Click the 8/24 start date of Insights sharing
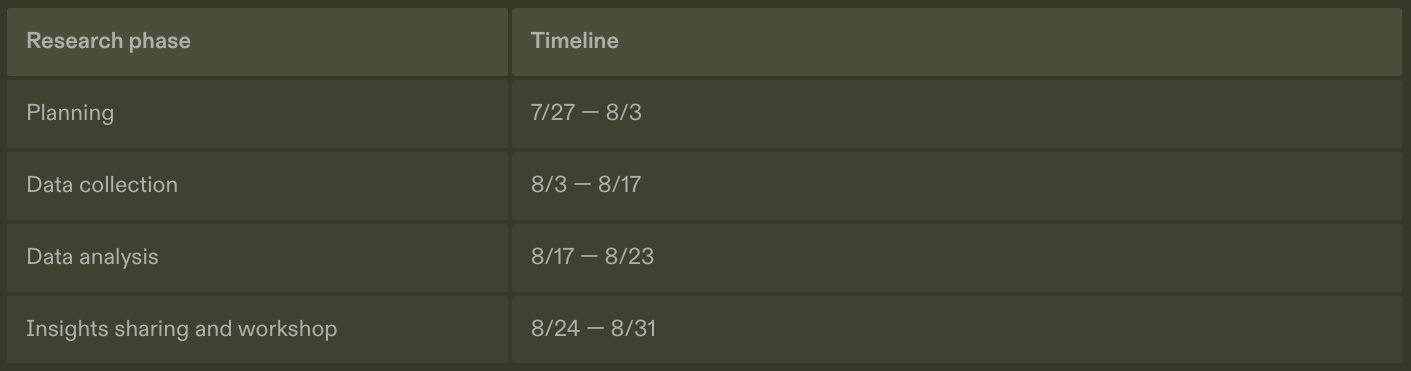 coord(555,328)
